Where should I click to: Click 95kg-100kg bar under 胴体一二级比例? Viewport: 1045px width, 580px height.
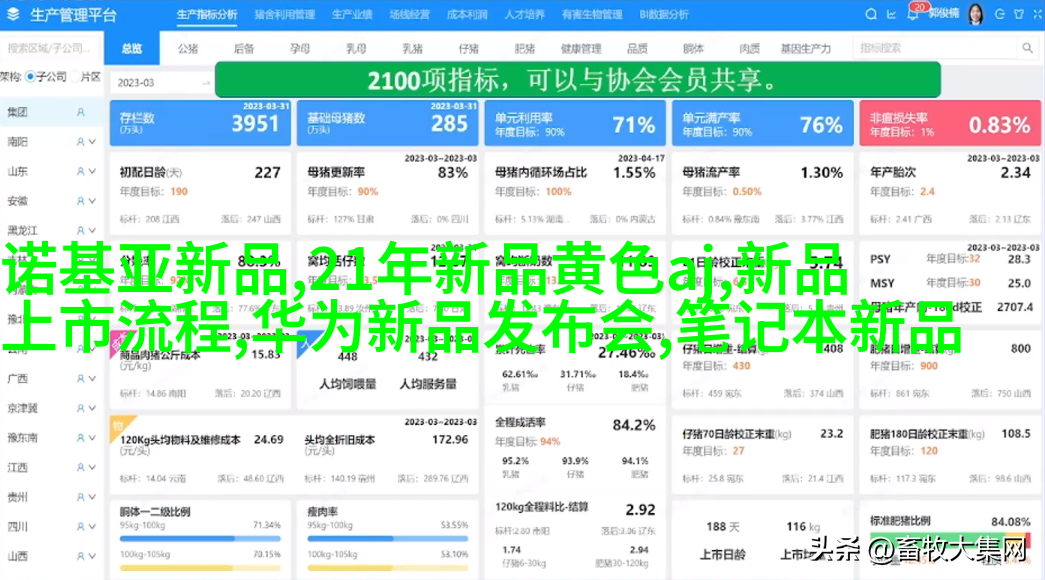click(x=200, y=538)
